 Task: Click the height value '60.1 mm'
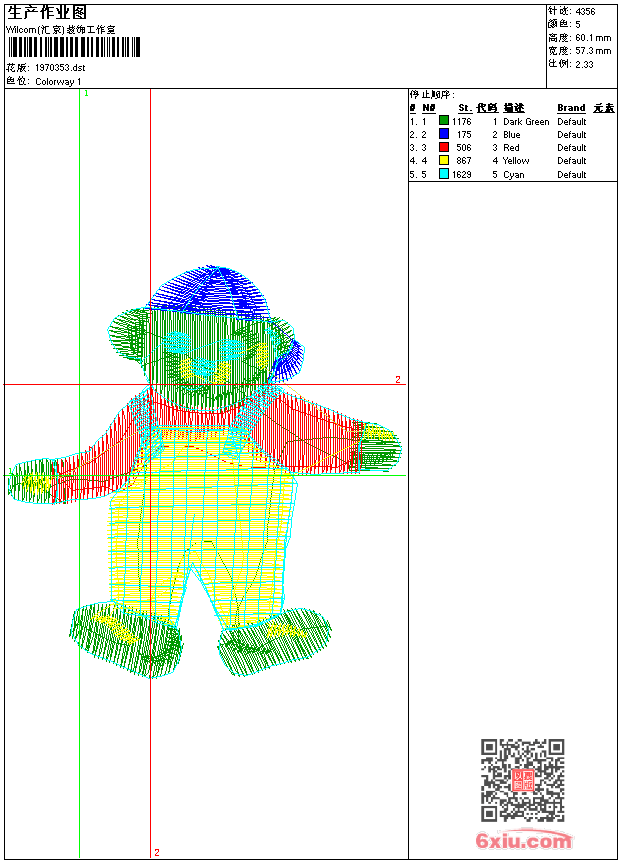coord(593,38)
